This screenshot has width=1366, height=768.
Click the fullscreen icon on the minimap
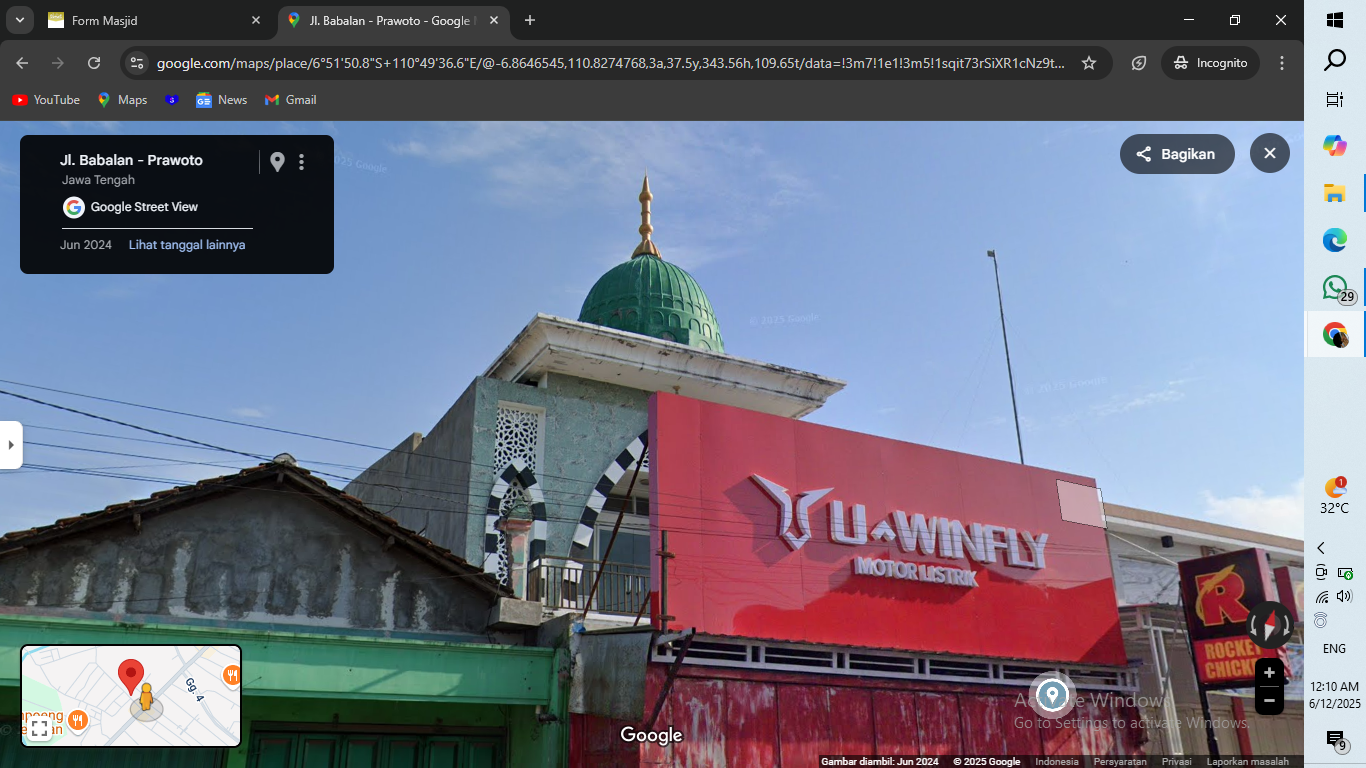tap(40, 728)
